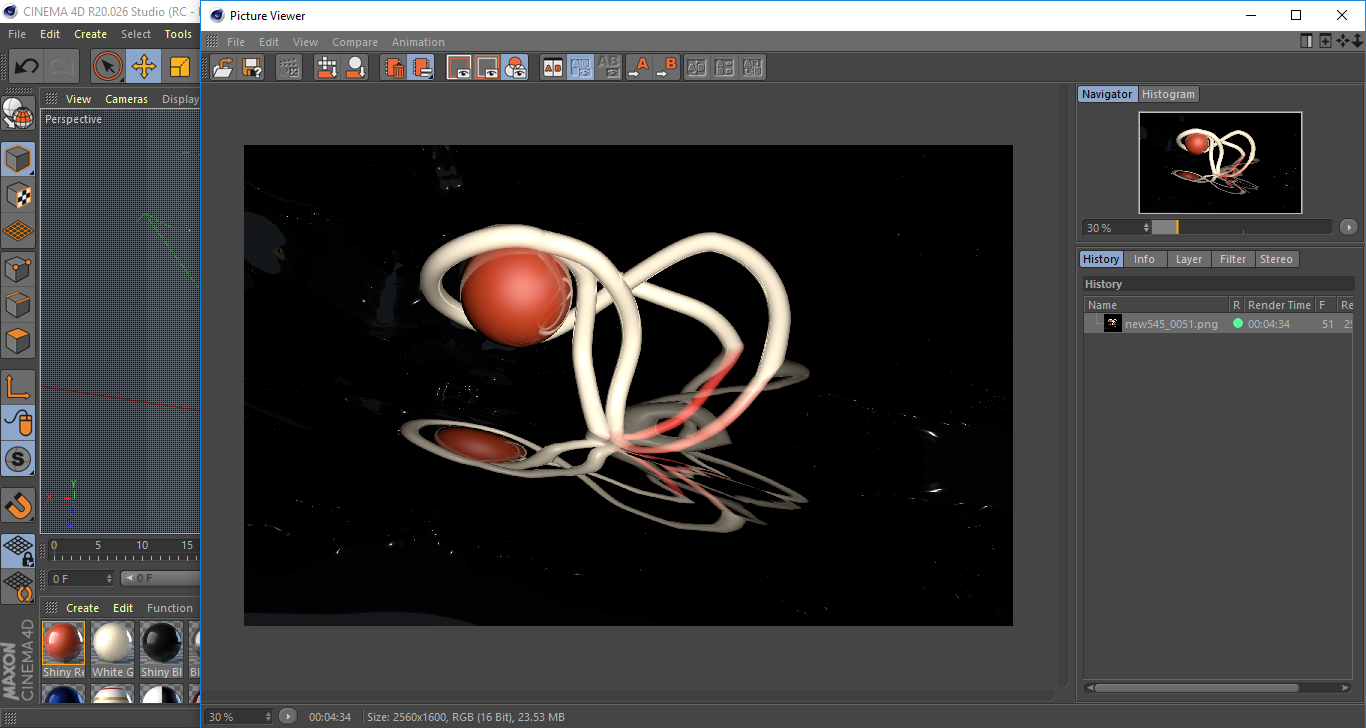Click the 30 % zoom field in Navigator

click(1115, 227)
